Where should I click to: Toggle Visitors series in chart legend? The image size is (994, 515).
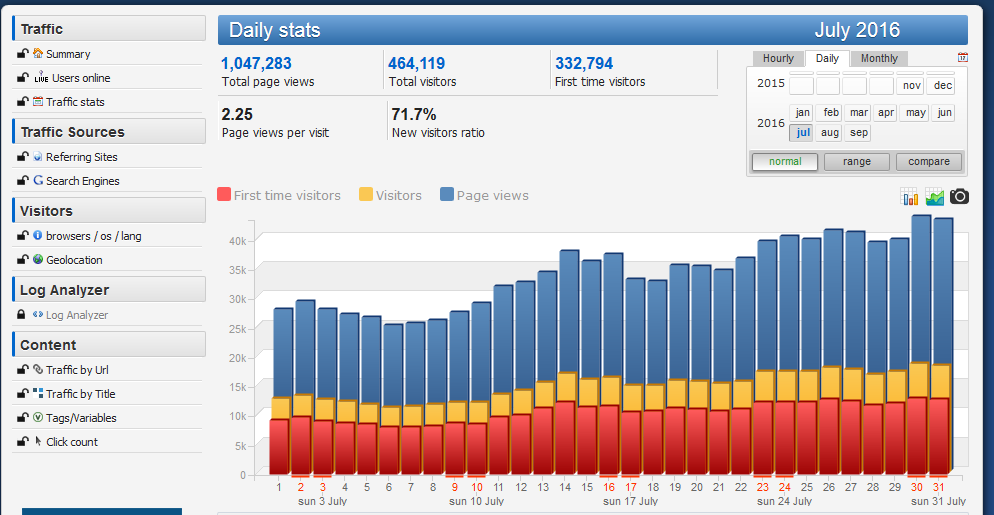tap(390, 196)
